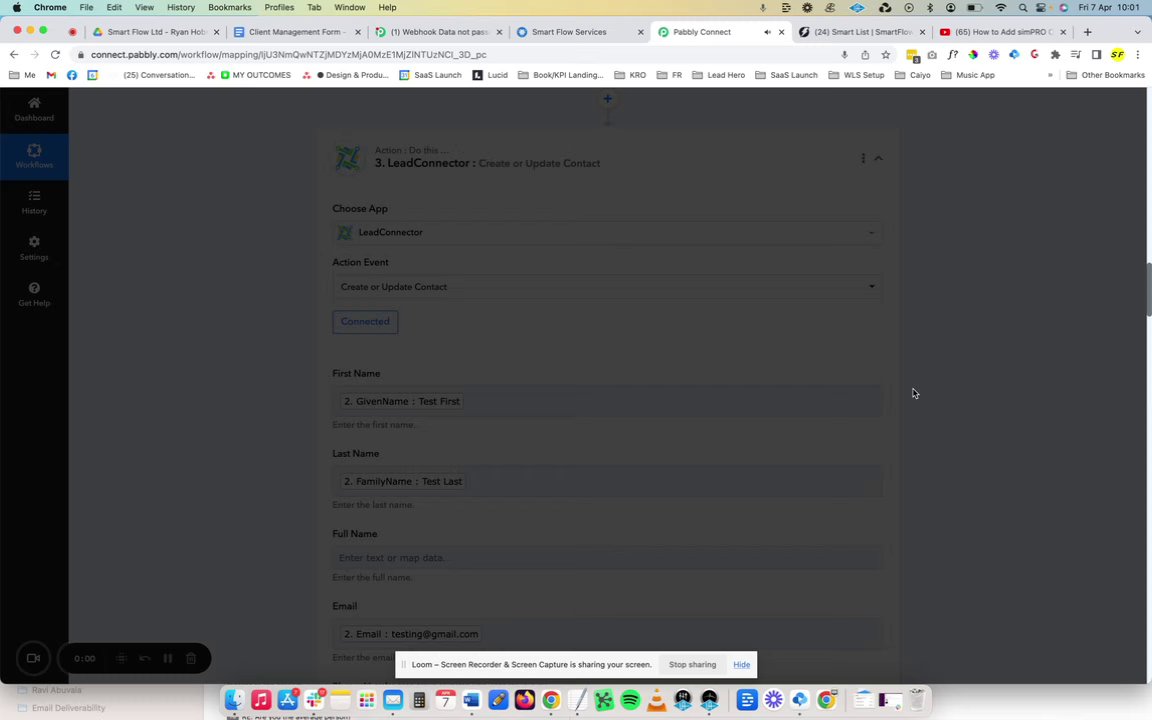Open the WLS Setup bookmark folder
The image size is (1152, 720).
coord(856,75)
